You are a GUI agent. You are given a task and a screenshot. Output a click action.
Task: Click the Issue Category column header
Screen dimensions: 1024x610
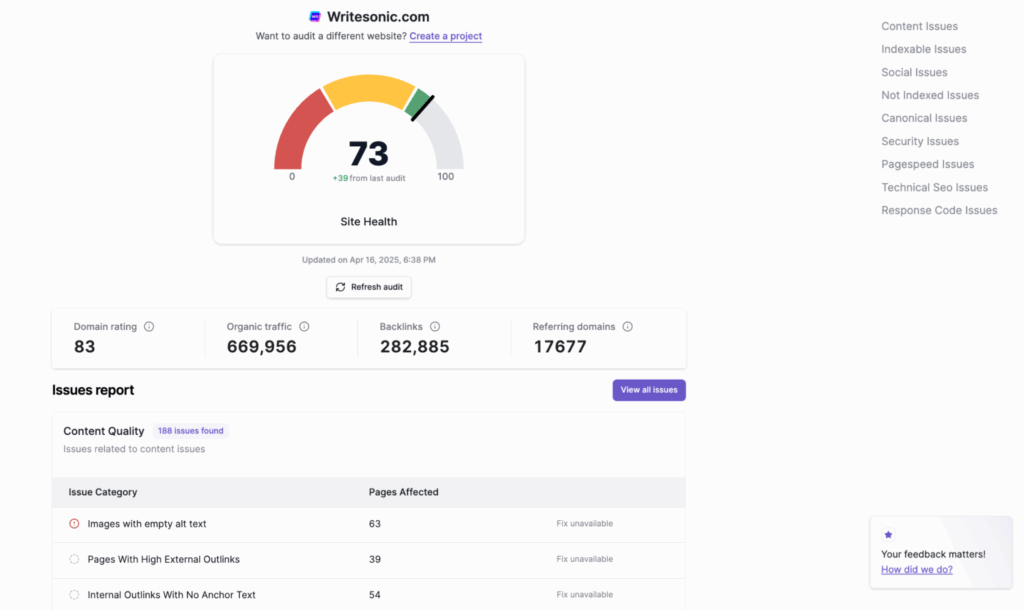[103, 492]
